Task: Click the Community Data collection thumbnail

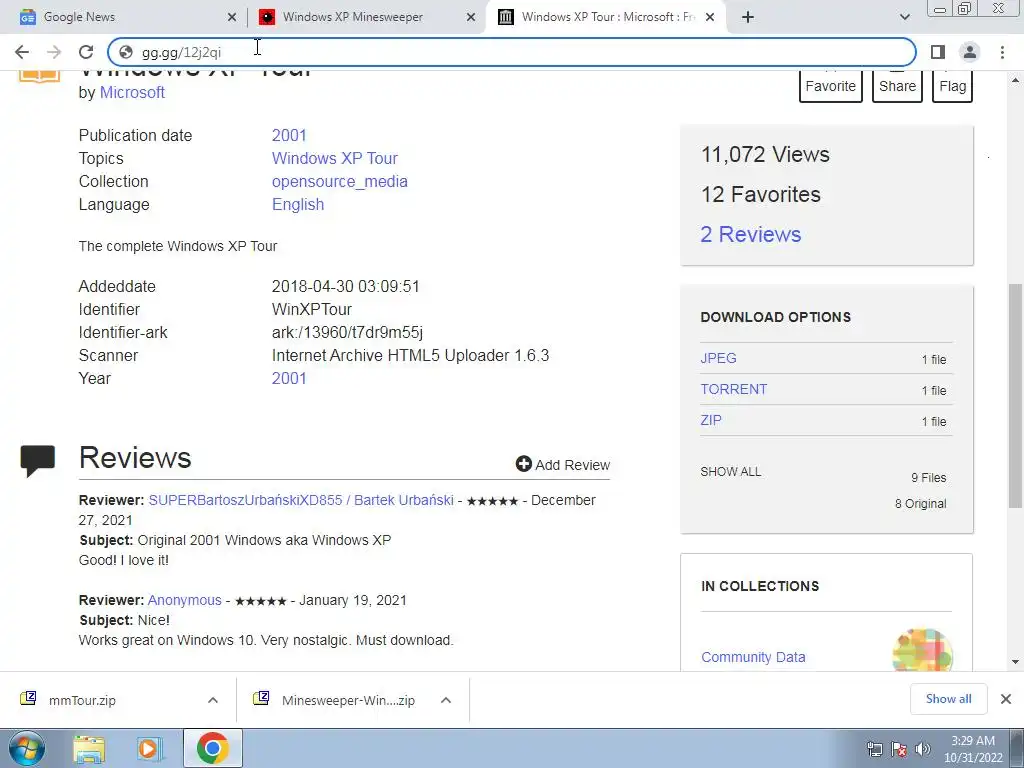Action: (922, 650)
